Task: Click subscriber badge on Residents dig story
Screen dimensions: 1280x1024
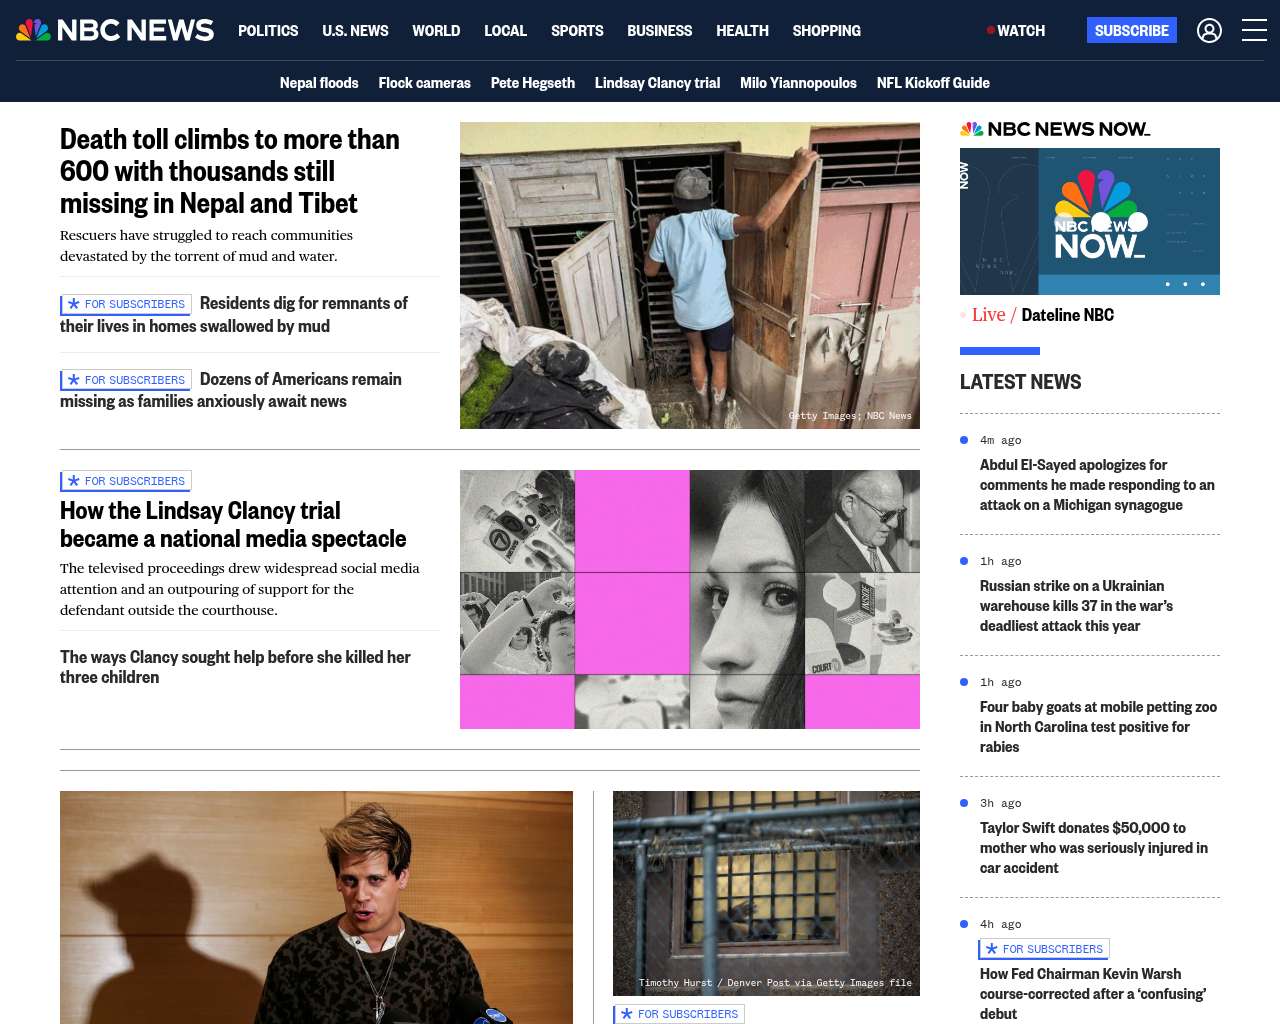Action: click(x=126, y=304)
